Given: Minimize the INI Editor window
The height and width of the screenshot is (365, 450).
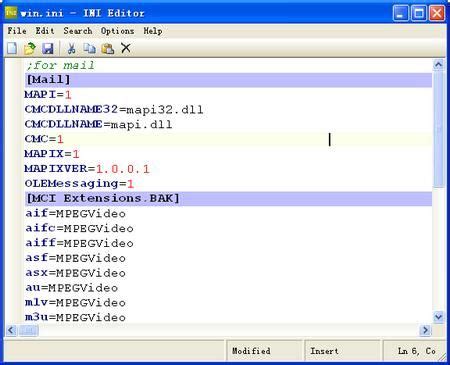Looking at the screenshot, I should pyautogui.click(x=400, y=13).
